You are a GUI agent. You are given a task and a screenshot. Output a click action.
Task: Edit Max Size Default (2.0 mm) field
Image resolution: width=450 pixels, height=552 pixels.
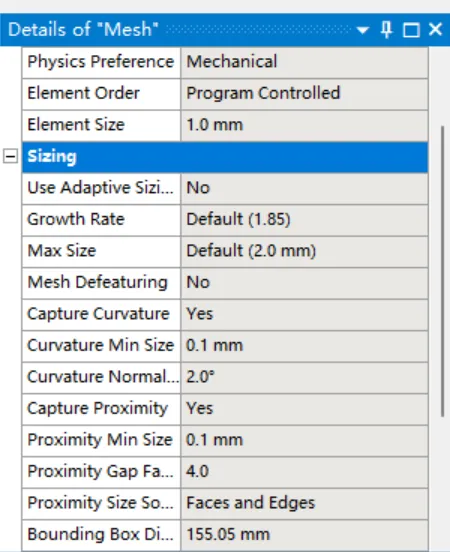(304, 251)
